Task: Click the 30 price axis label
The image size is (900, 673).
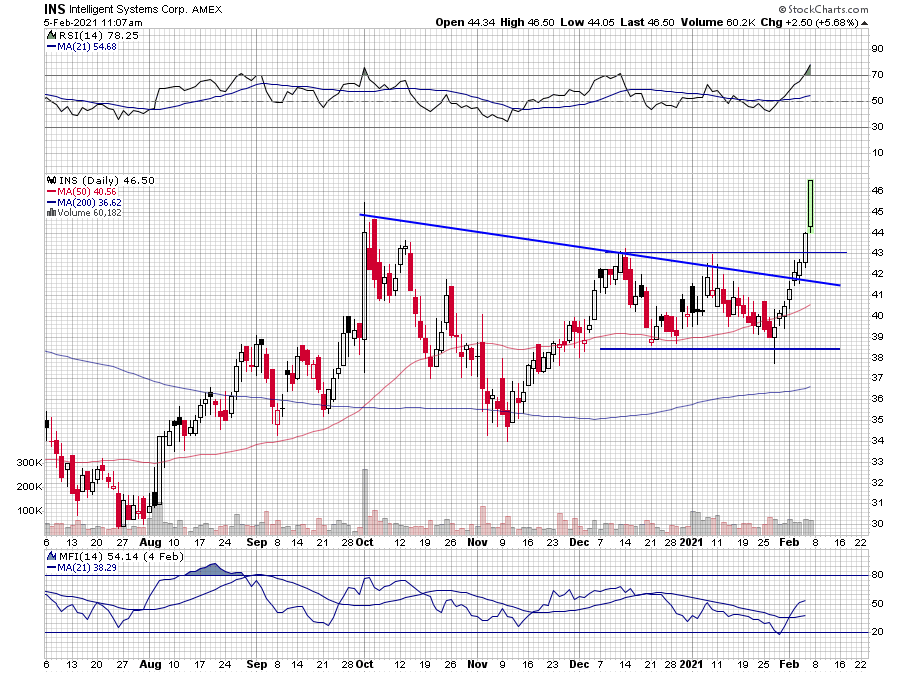Action: (878, 524)
